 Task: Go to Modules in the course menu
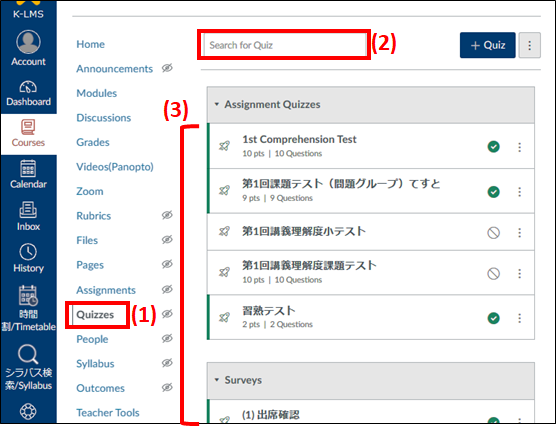click(x=96, y=93)
